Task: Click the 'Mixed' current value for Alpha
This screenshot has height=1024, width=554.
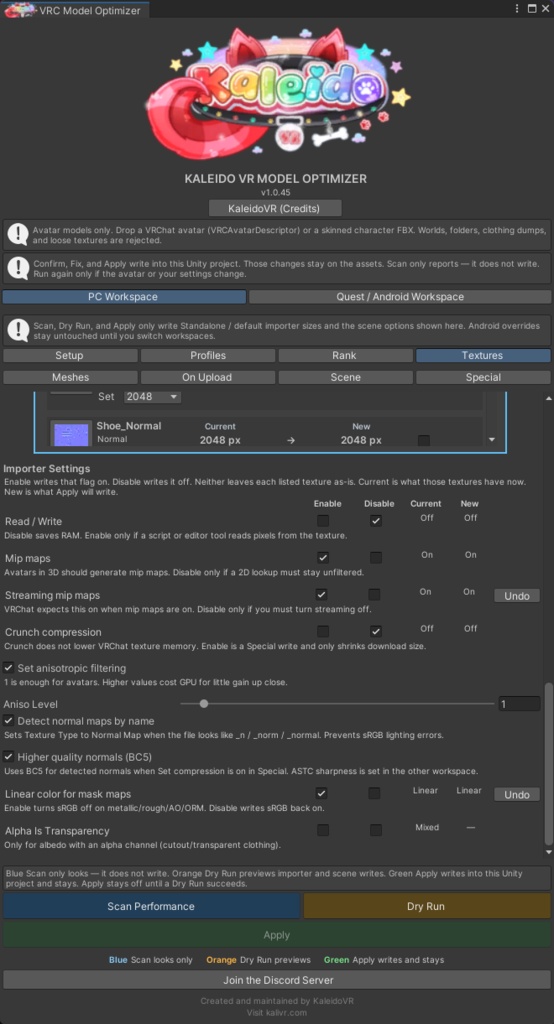Action: coord(427,827)
